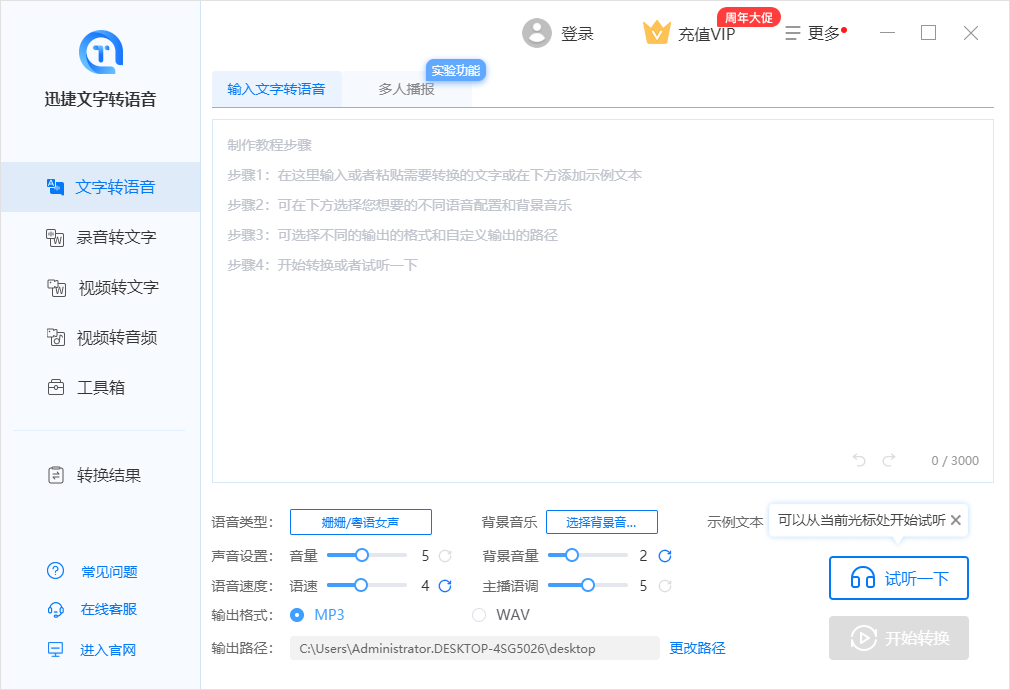Click the user avatar icon
1010x690 pixels.
pos(537,33)
